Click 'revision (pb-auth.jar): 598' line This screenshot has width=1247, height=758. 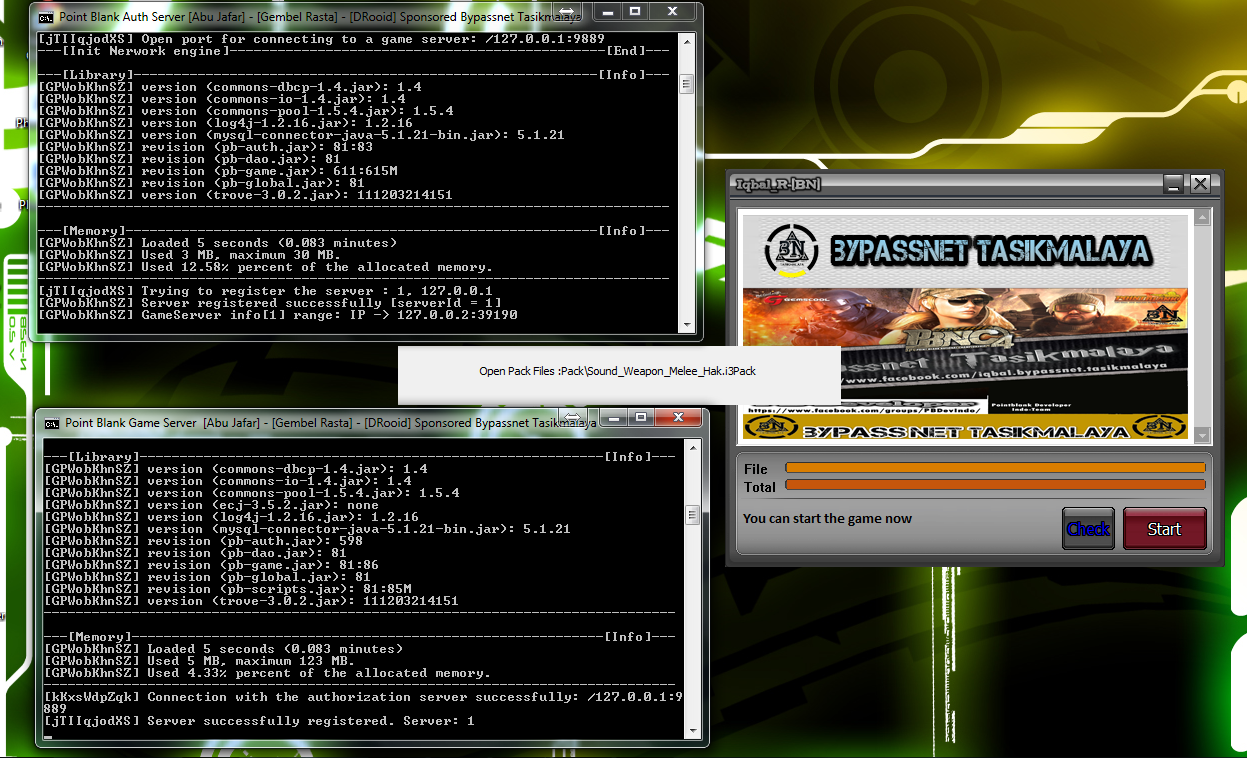(204, 541)
